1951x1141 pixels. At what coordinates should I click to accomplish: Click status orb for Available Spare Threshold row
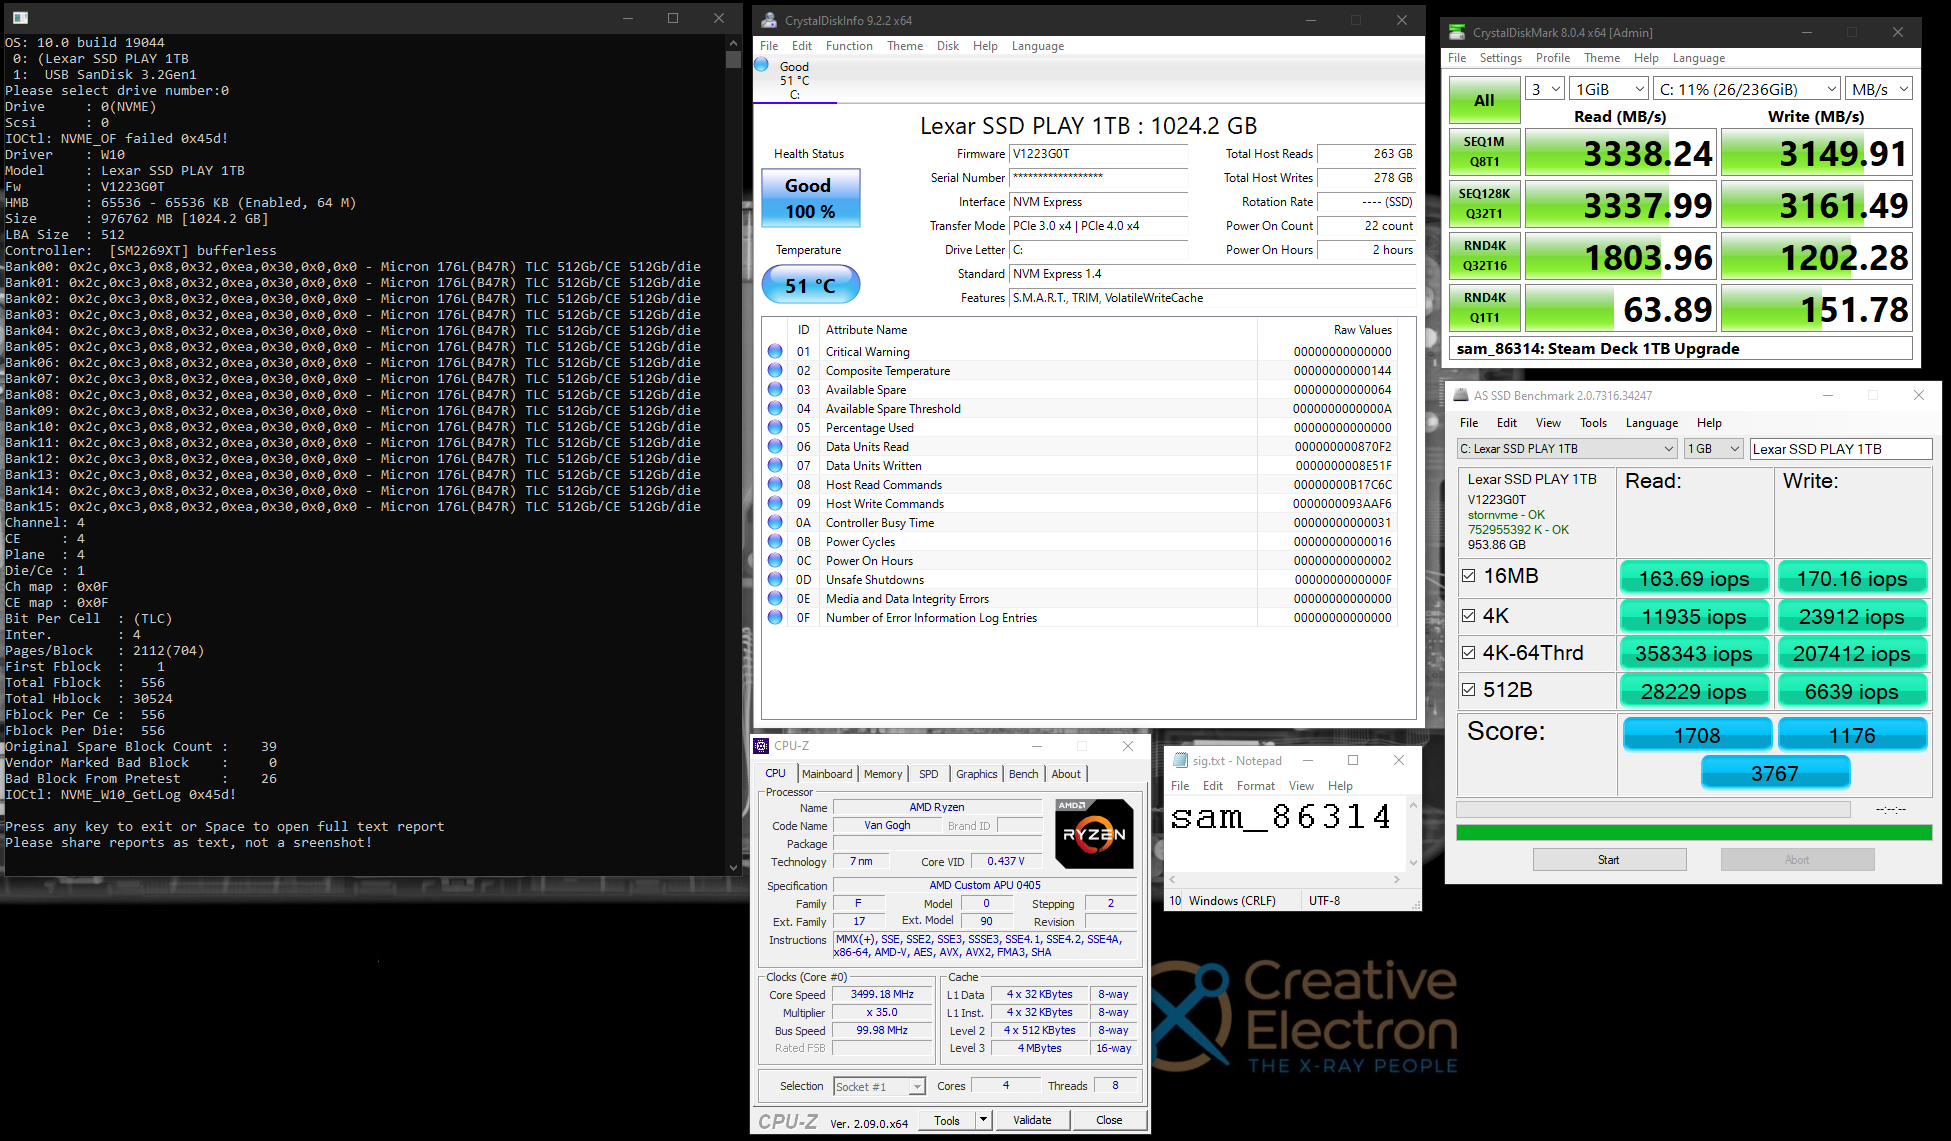(775, 408)
